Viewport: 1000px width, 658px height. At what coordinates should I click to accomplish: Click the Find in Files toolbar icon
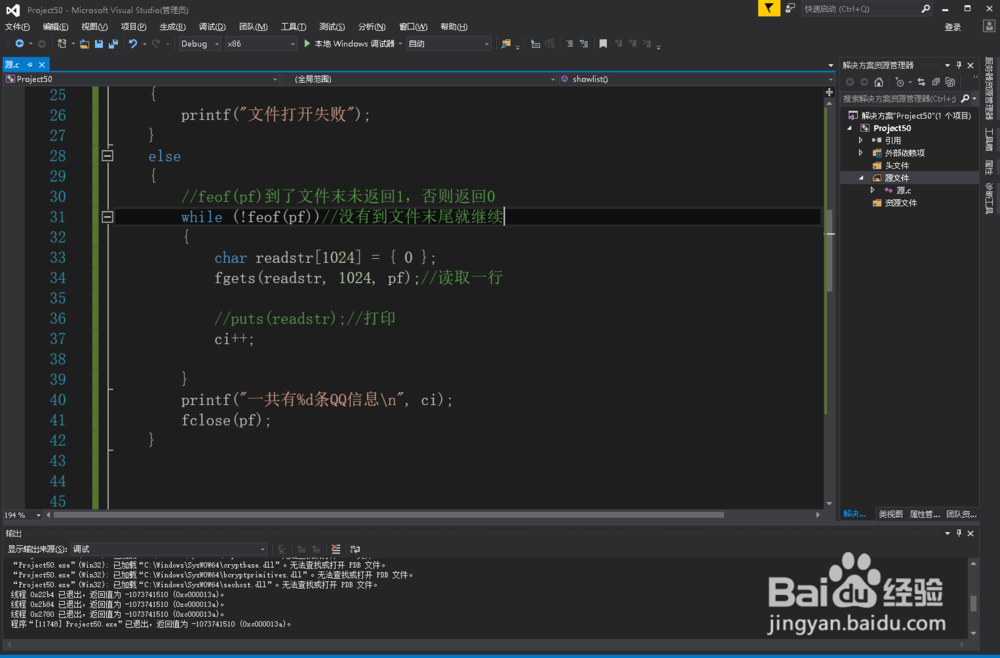[x=506, y=44]
